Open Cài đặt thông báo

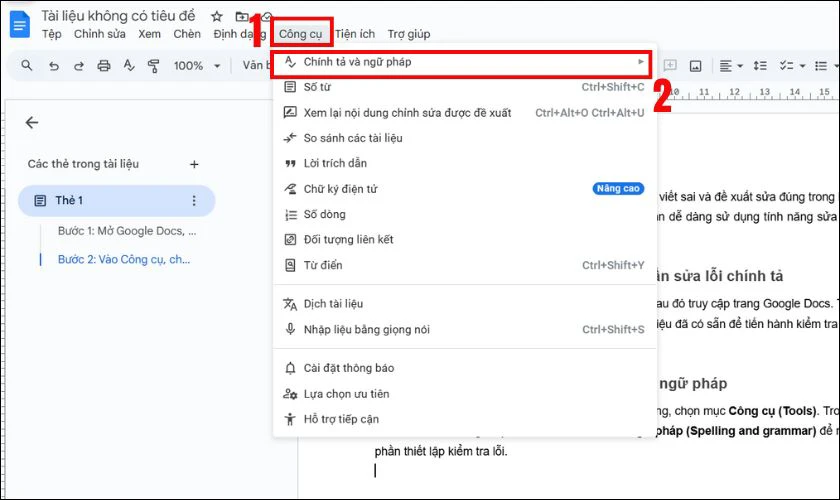(463, 368)
